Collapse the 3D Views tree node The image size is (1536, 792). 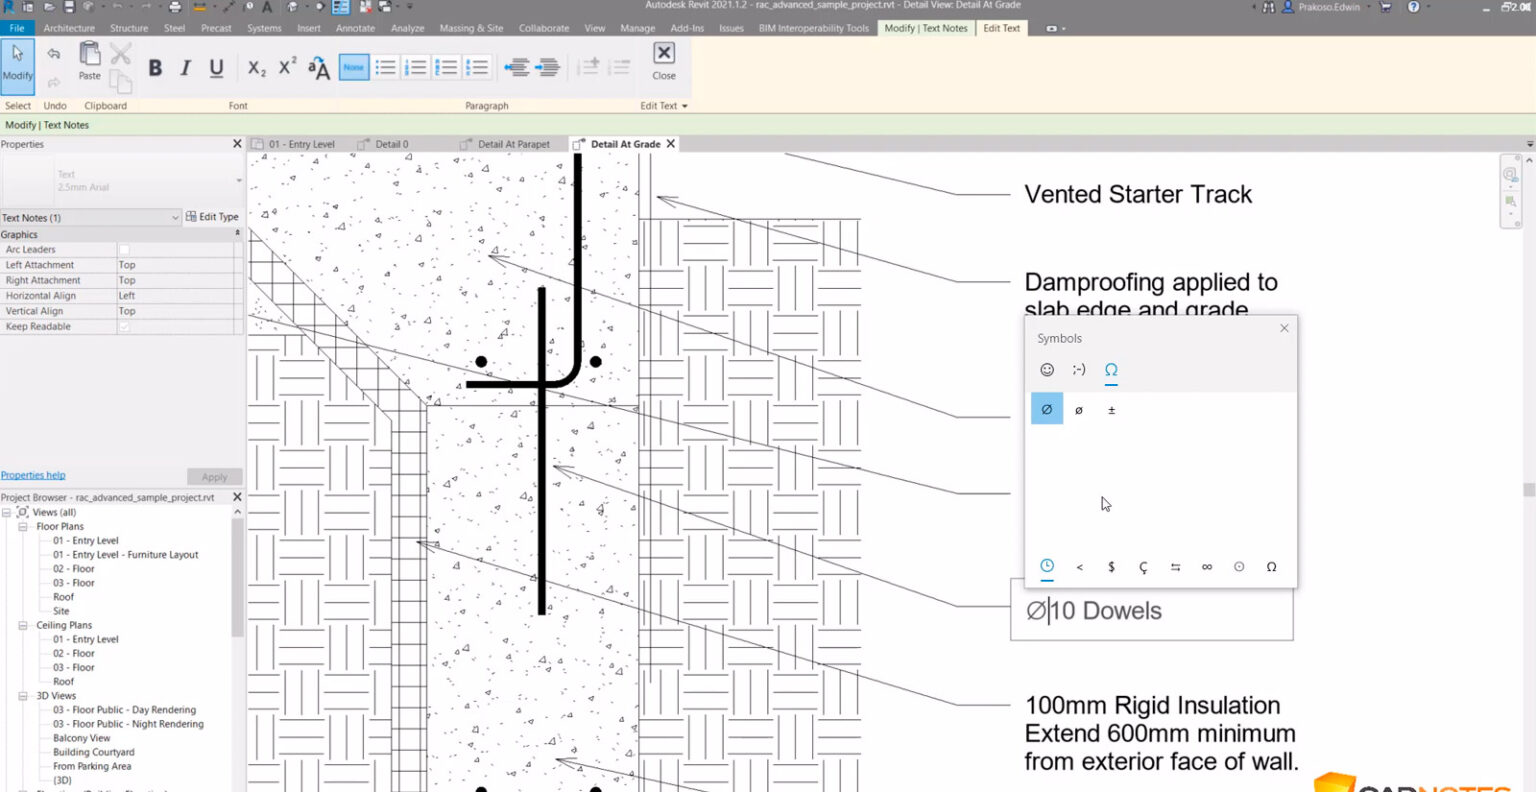22,696
